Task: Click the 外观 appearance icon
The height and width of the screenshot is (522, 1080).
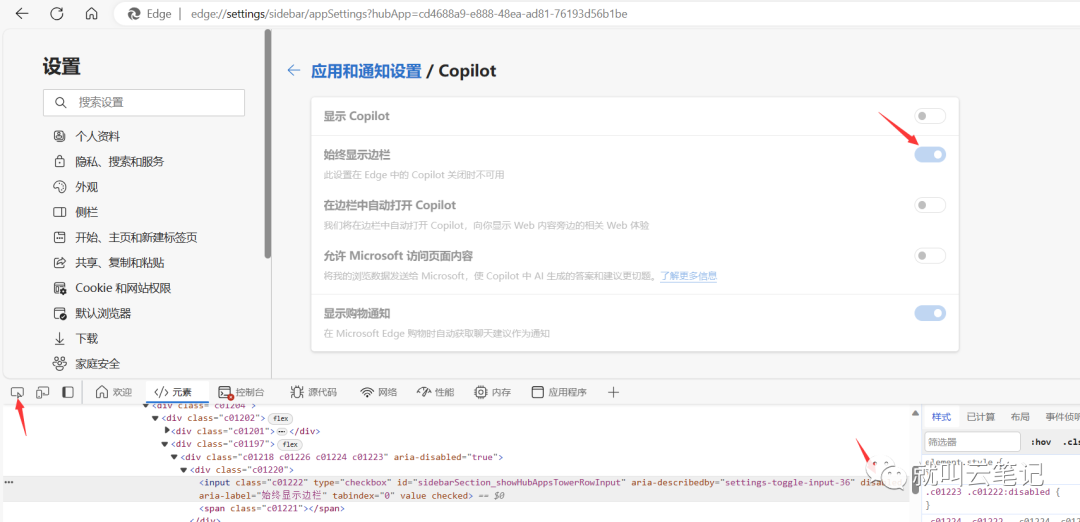Action: 60,187
